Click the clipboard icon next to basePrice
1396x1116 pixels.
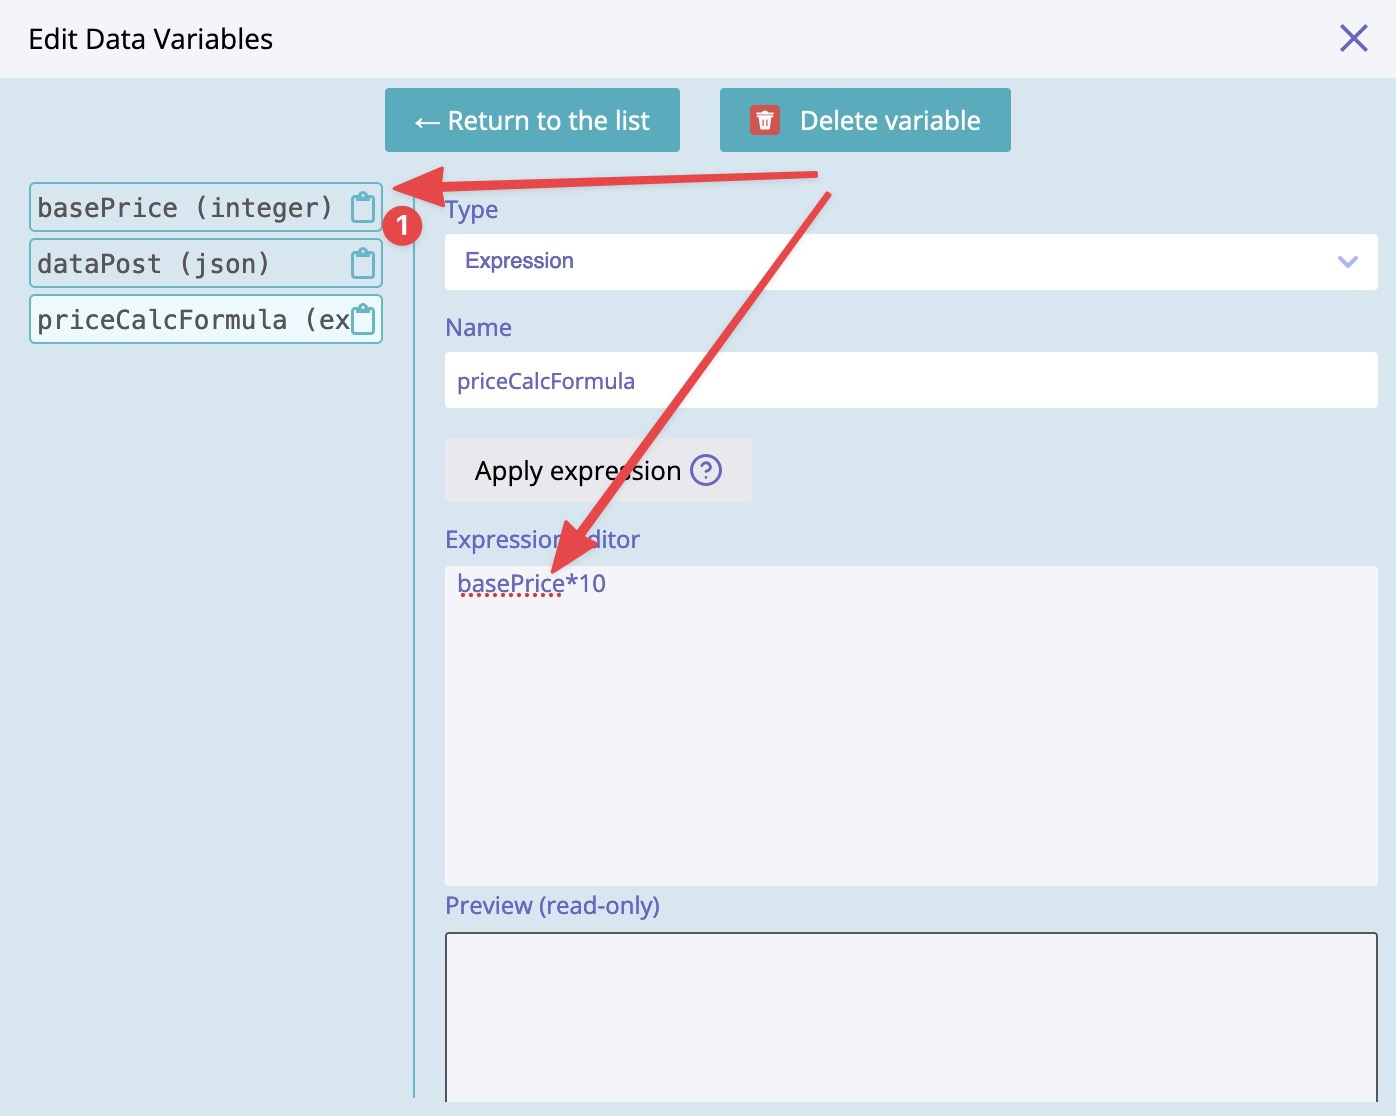click(363, 207)
